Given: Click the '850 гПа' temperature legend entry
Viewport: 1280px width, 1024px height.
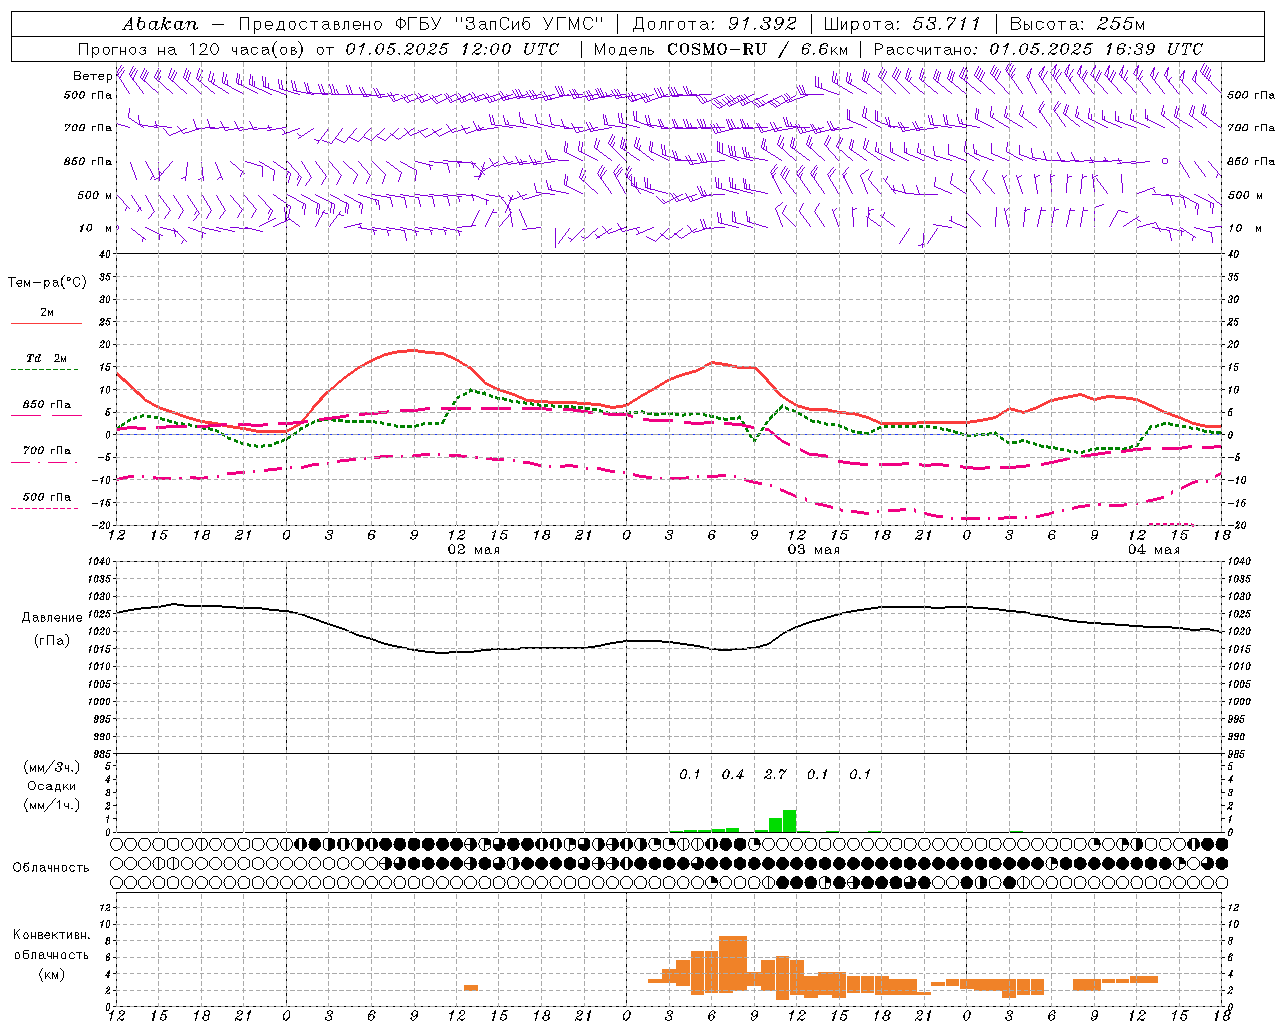Looking at the screenshot, I should [x=47, y=405].
